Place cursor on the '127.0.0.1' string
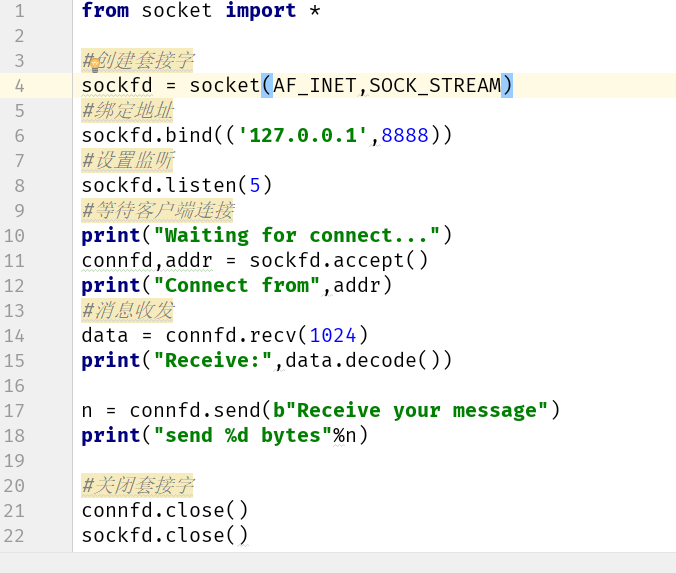 coord(303,135)
